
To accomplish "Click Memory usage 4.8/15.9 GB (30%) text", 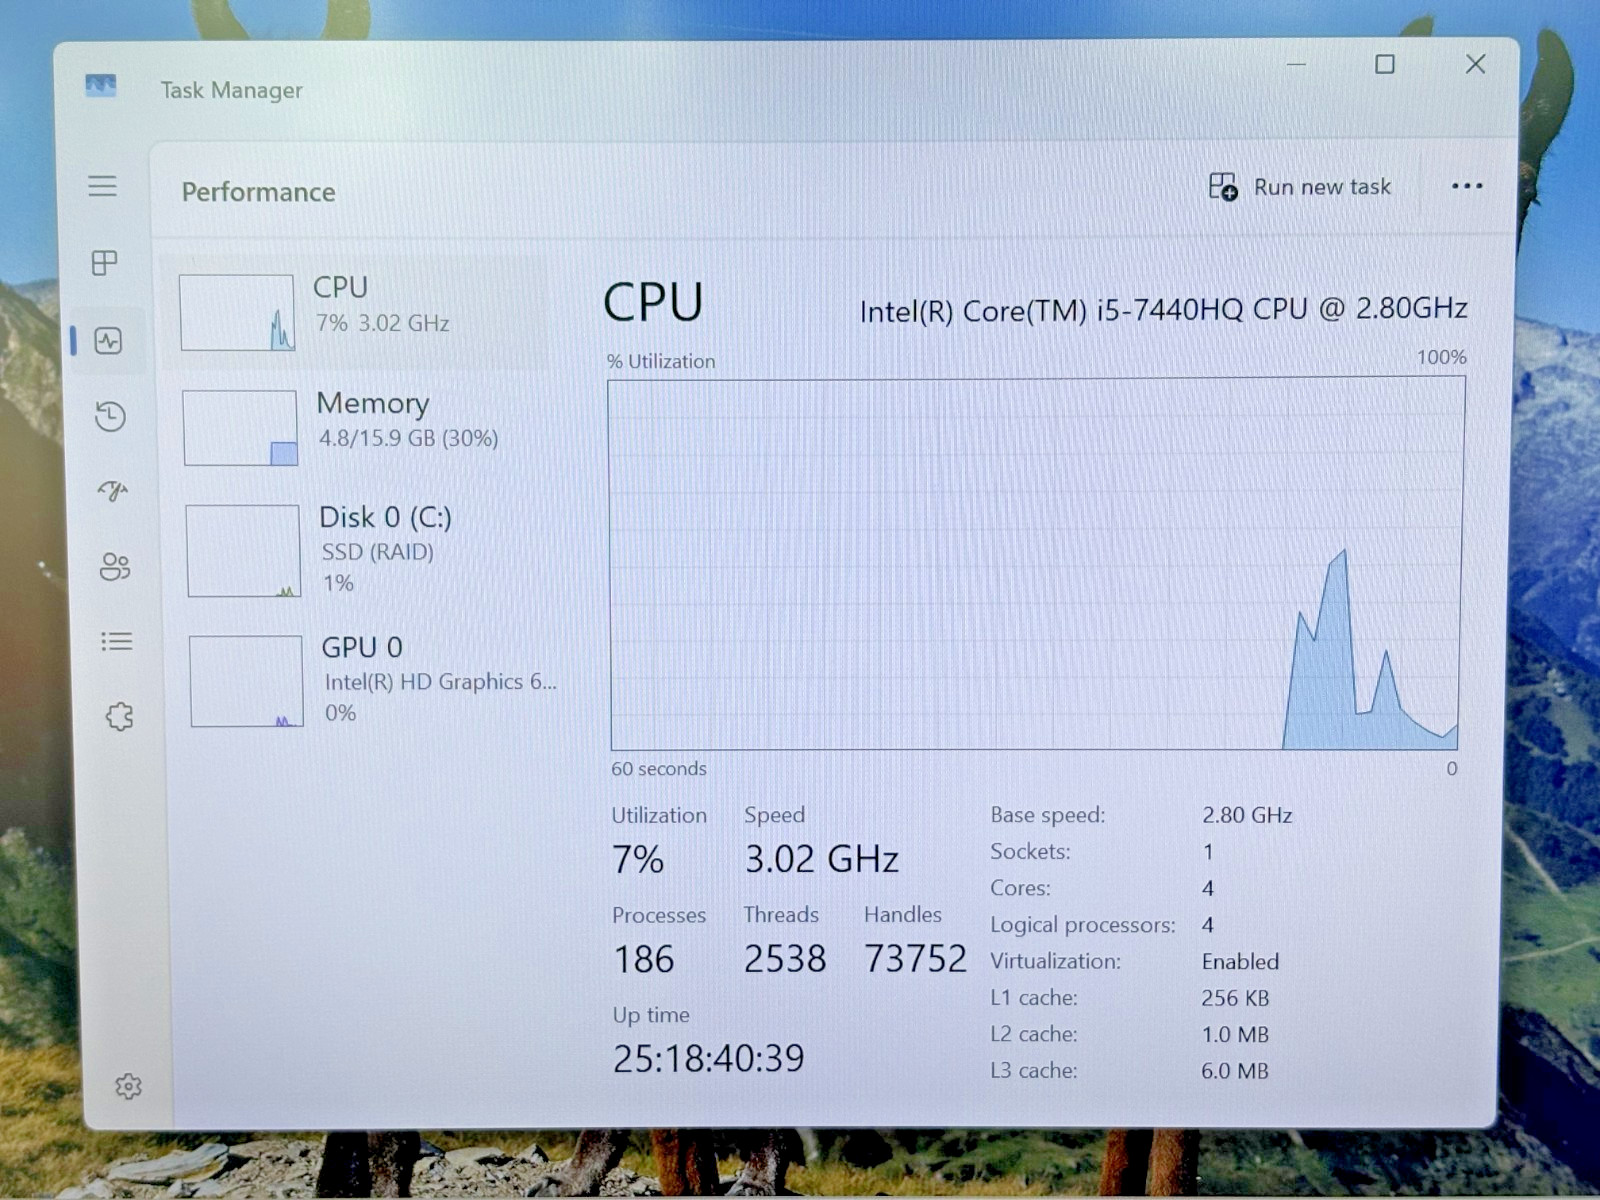I will pos(408,438).
